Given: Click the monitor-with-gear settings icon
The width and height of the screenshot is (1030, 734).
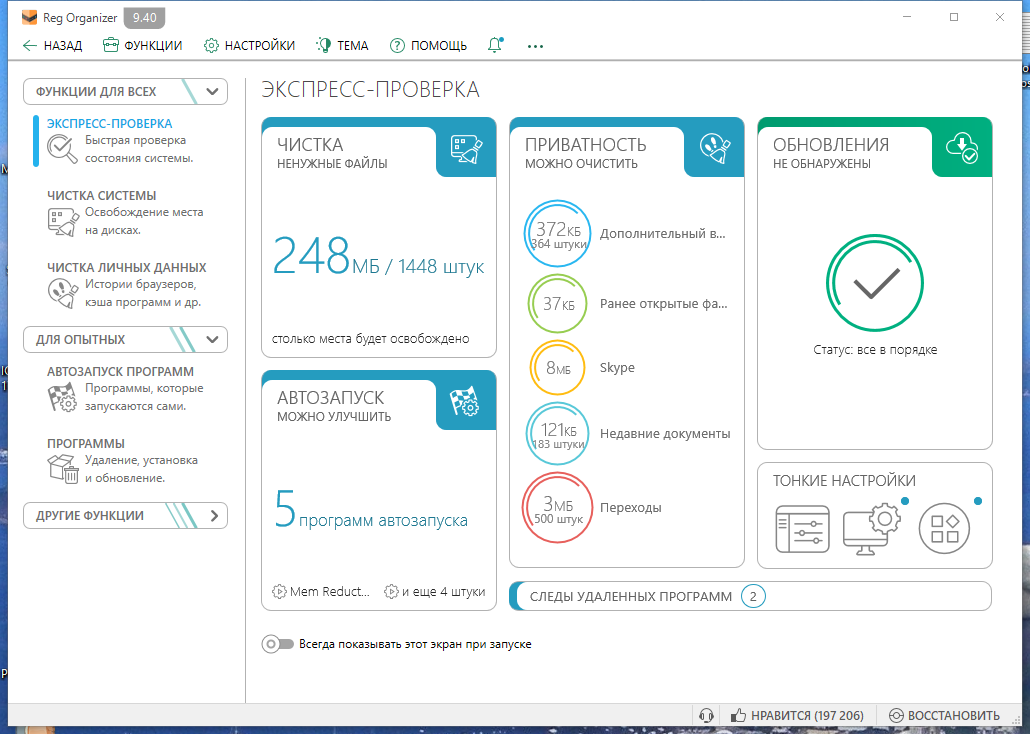Looking at the screenshot, I should 873,528.
